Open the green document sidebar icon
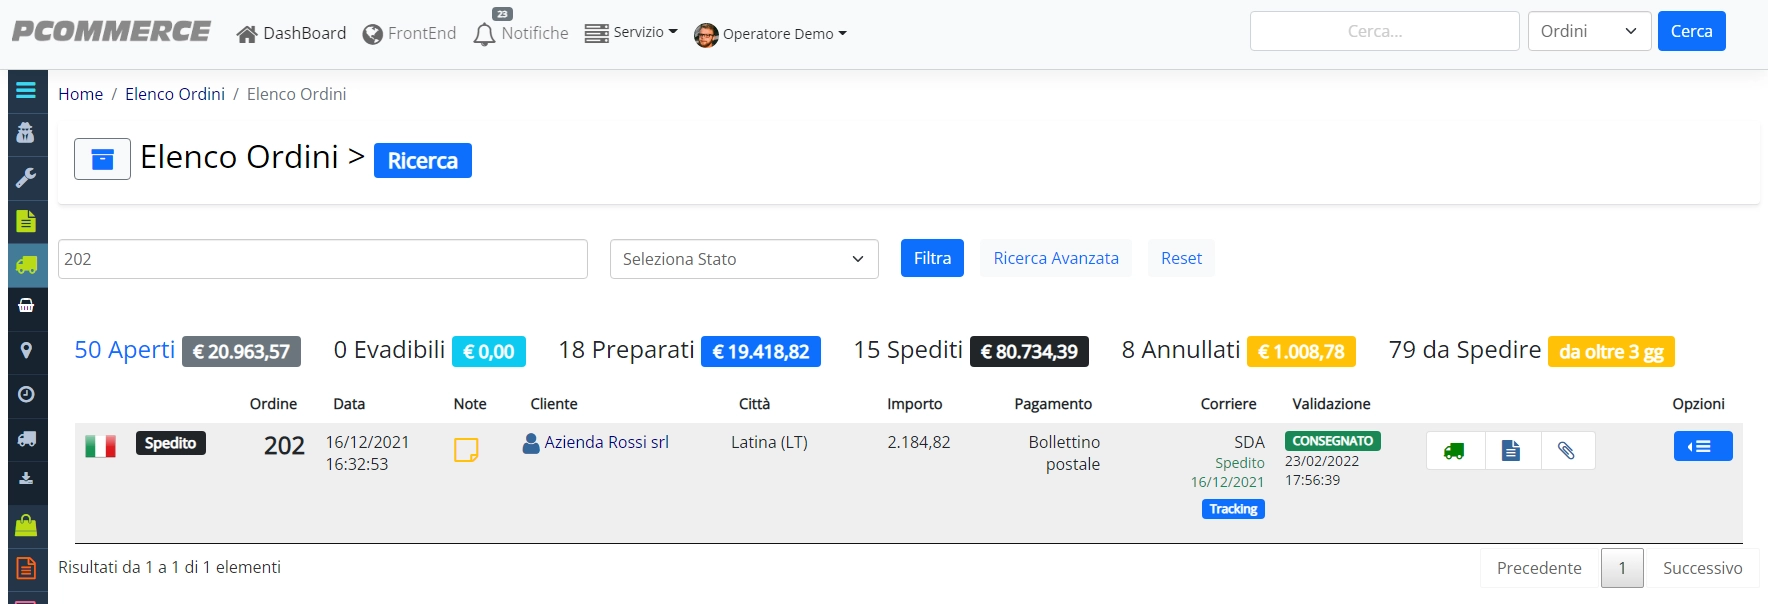The width and height of the screenshot is (1768, 604). click(26, 221)
